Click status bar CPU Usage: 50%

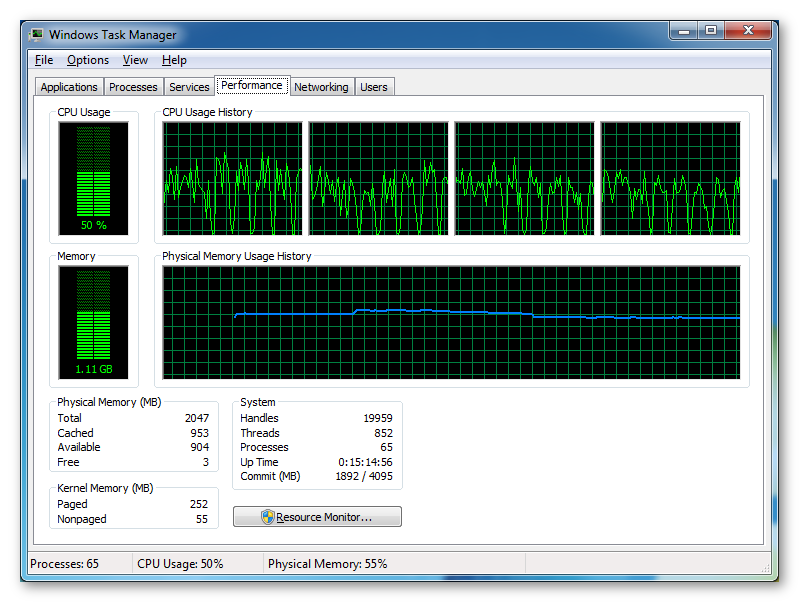[x=180, y=564]
